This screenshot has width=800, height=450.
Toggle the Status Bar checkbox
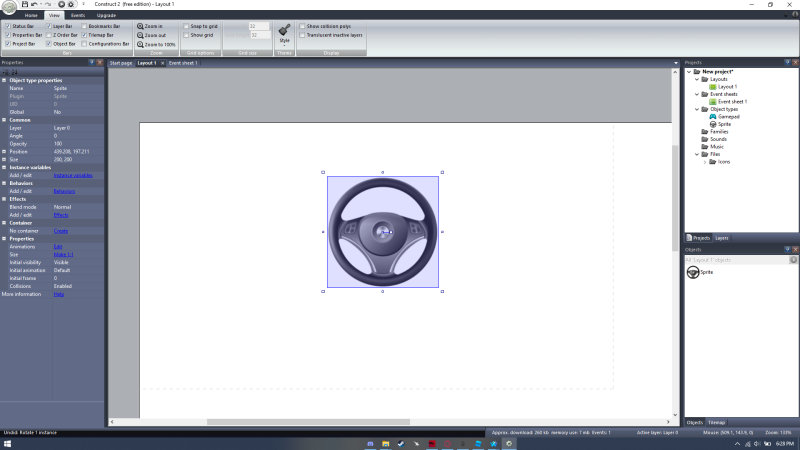(8, 26)
